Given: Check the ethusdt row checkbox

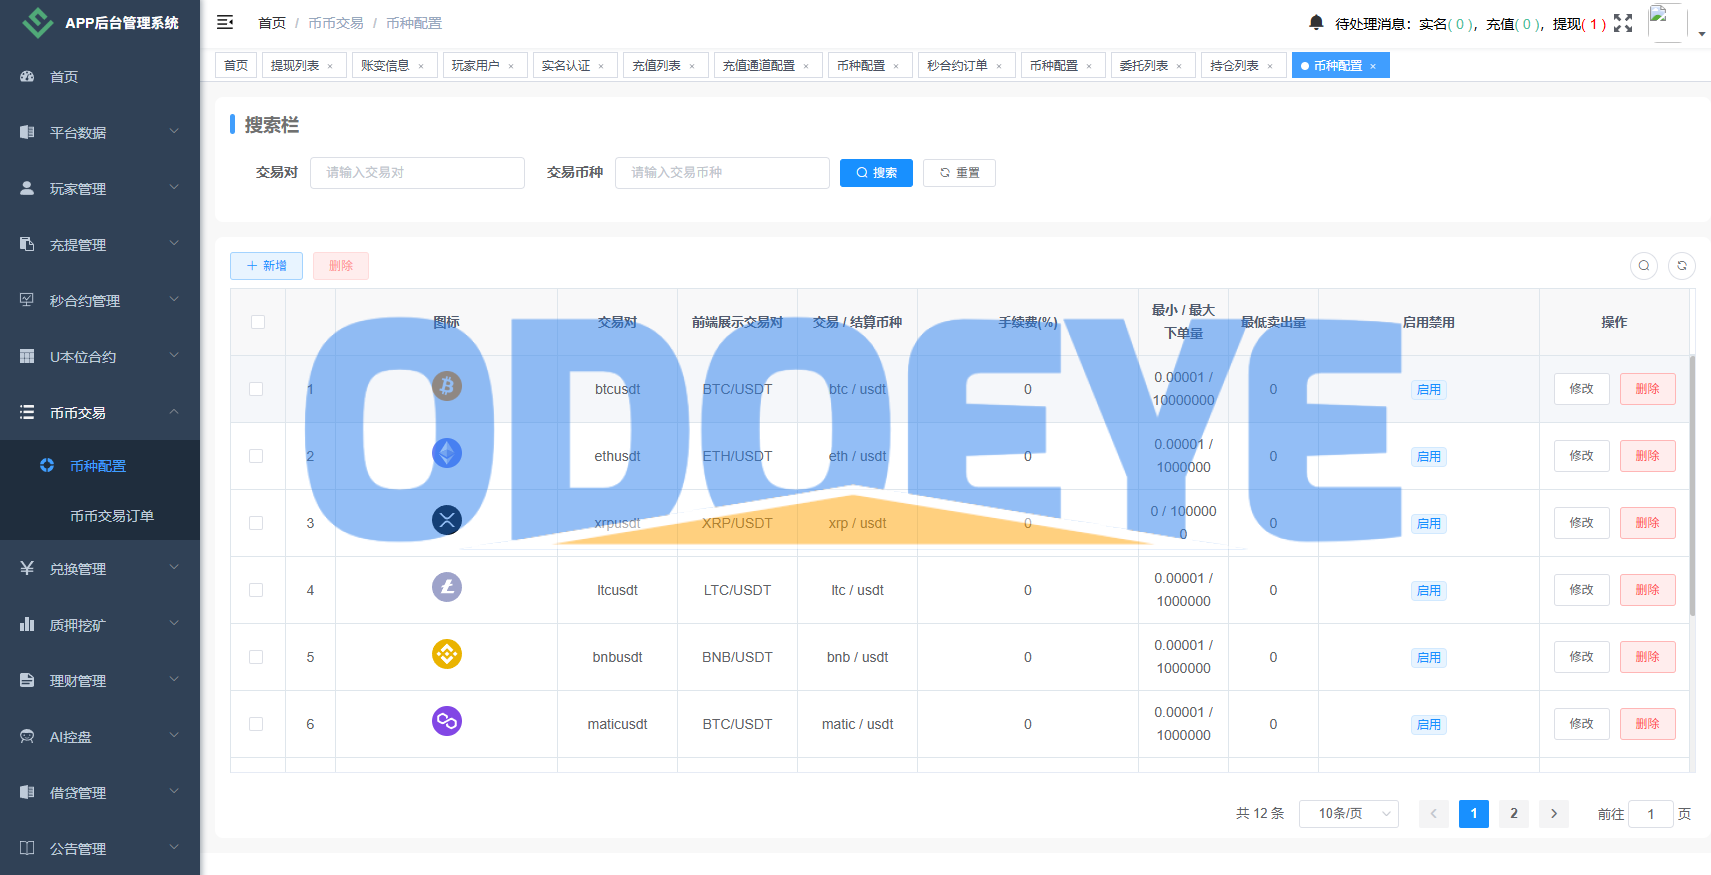Looking at the screenshot, I should [x=256, y=456].
